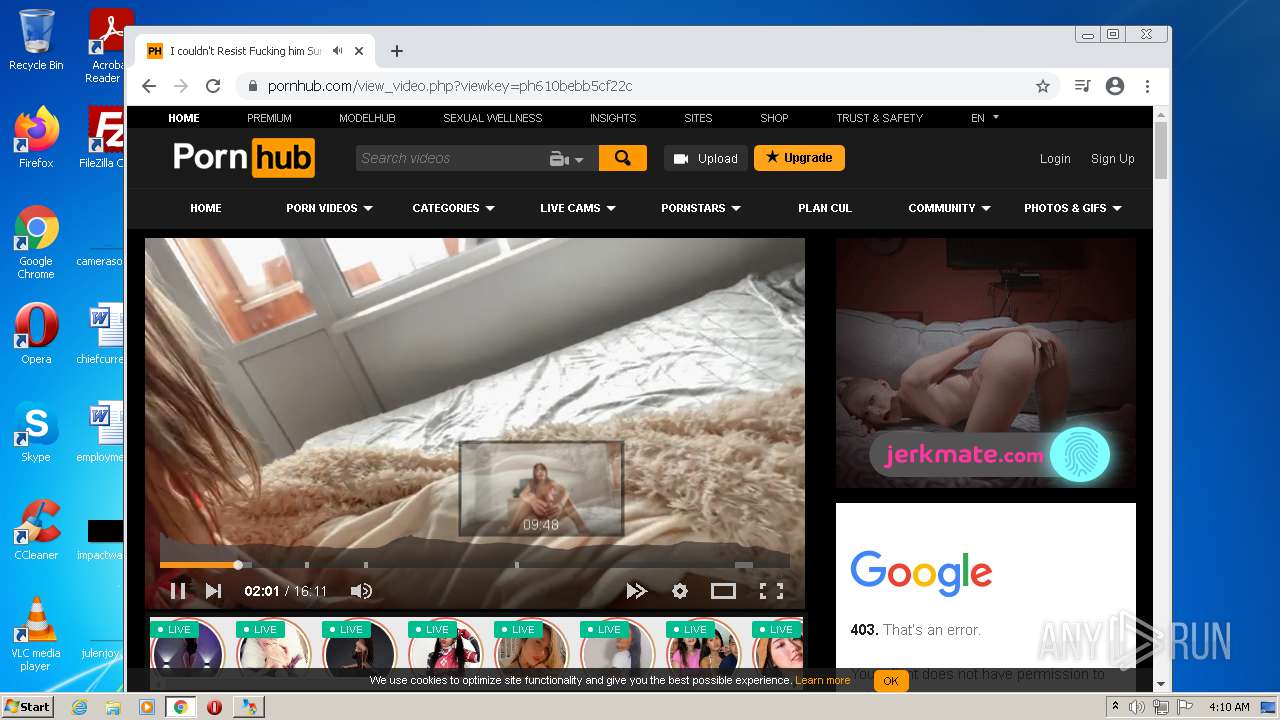Close the current browser tab

(359, 51)
